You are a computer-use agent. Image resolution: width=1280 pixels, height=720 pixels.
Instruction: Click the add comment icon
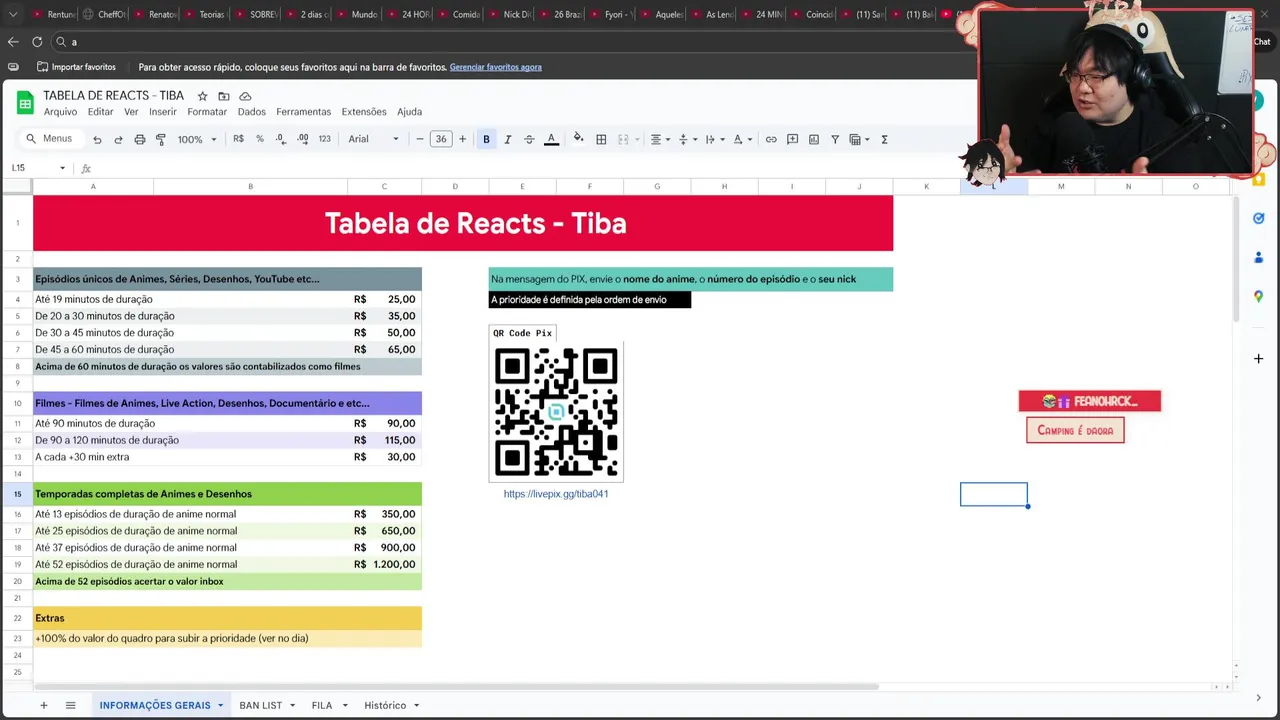[792, 139]
